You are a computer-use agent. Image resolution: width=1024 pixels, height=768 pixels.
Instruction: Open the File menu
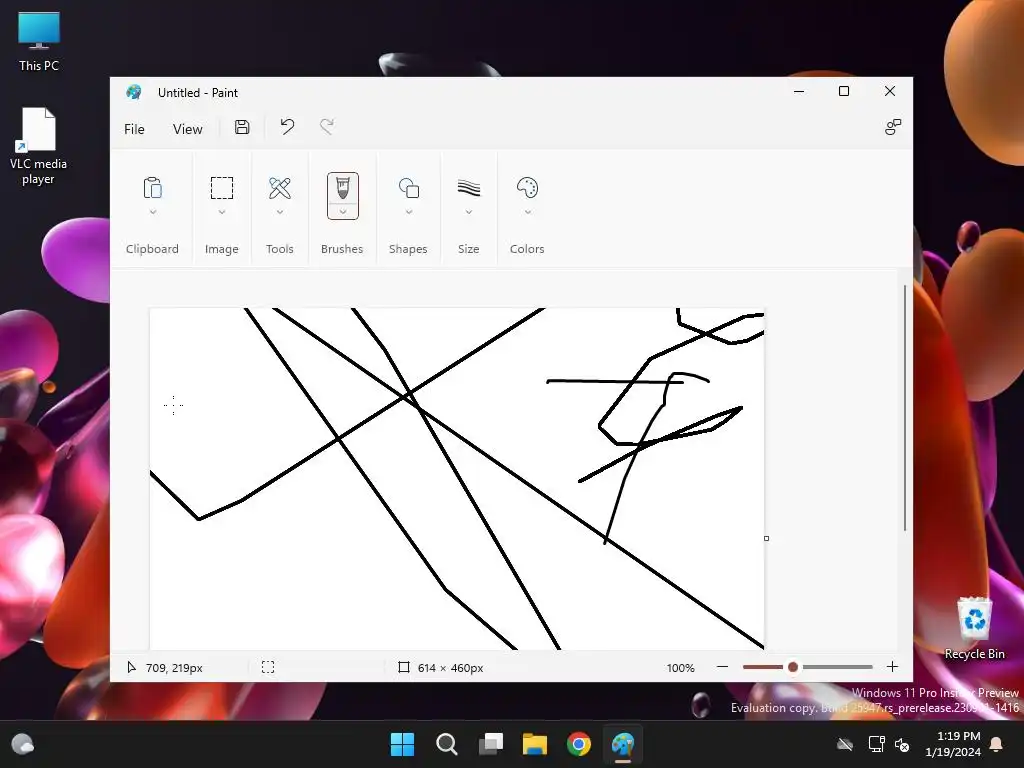tap(134, 129)
